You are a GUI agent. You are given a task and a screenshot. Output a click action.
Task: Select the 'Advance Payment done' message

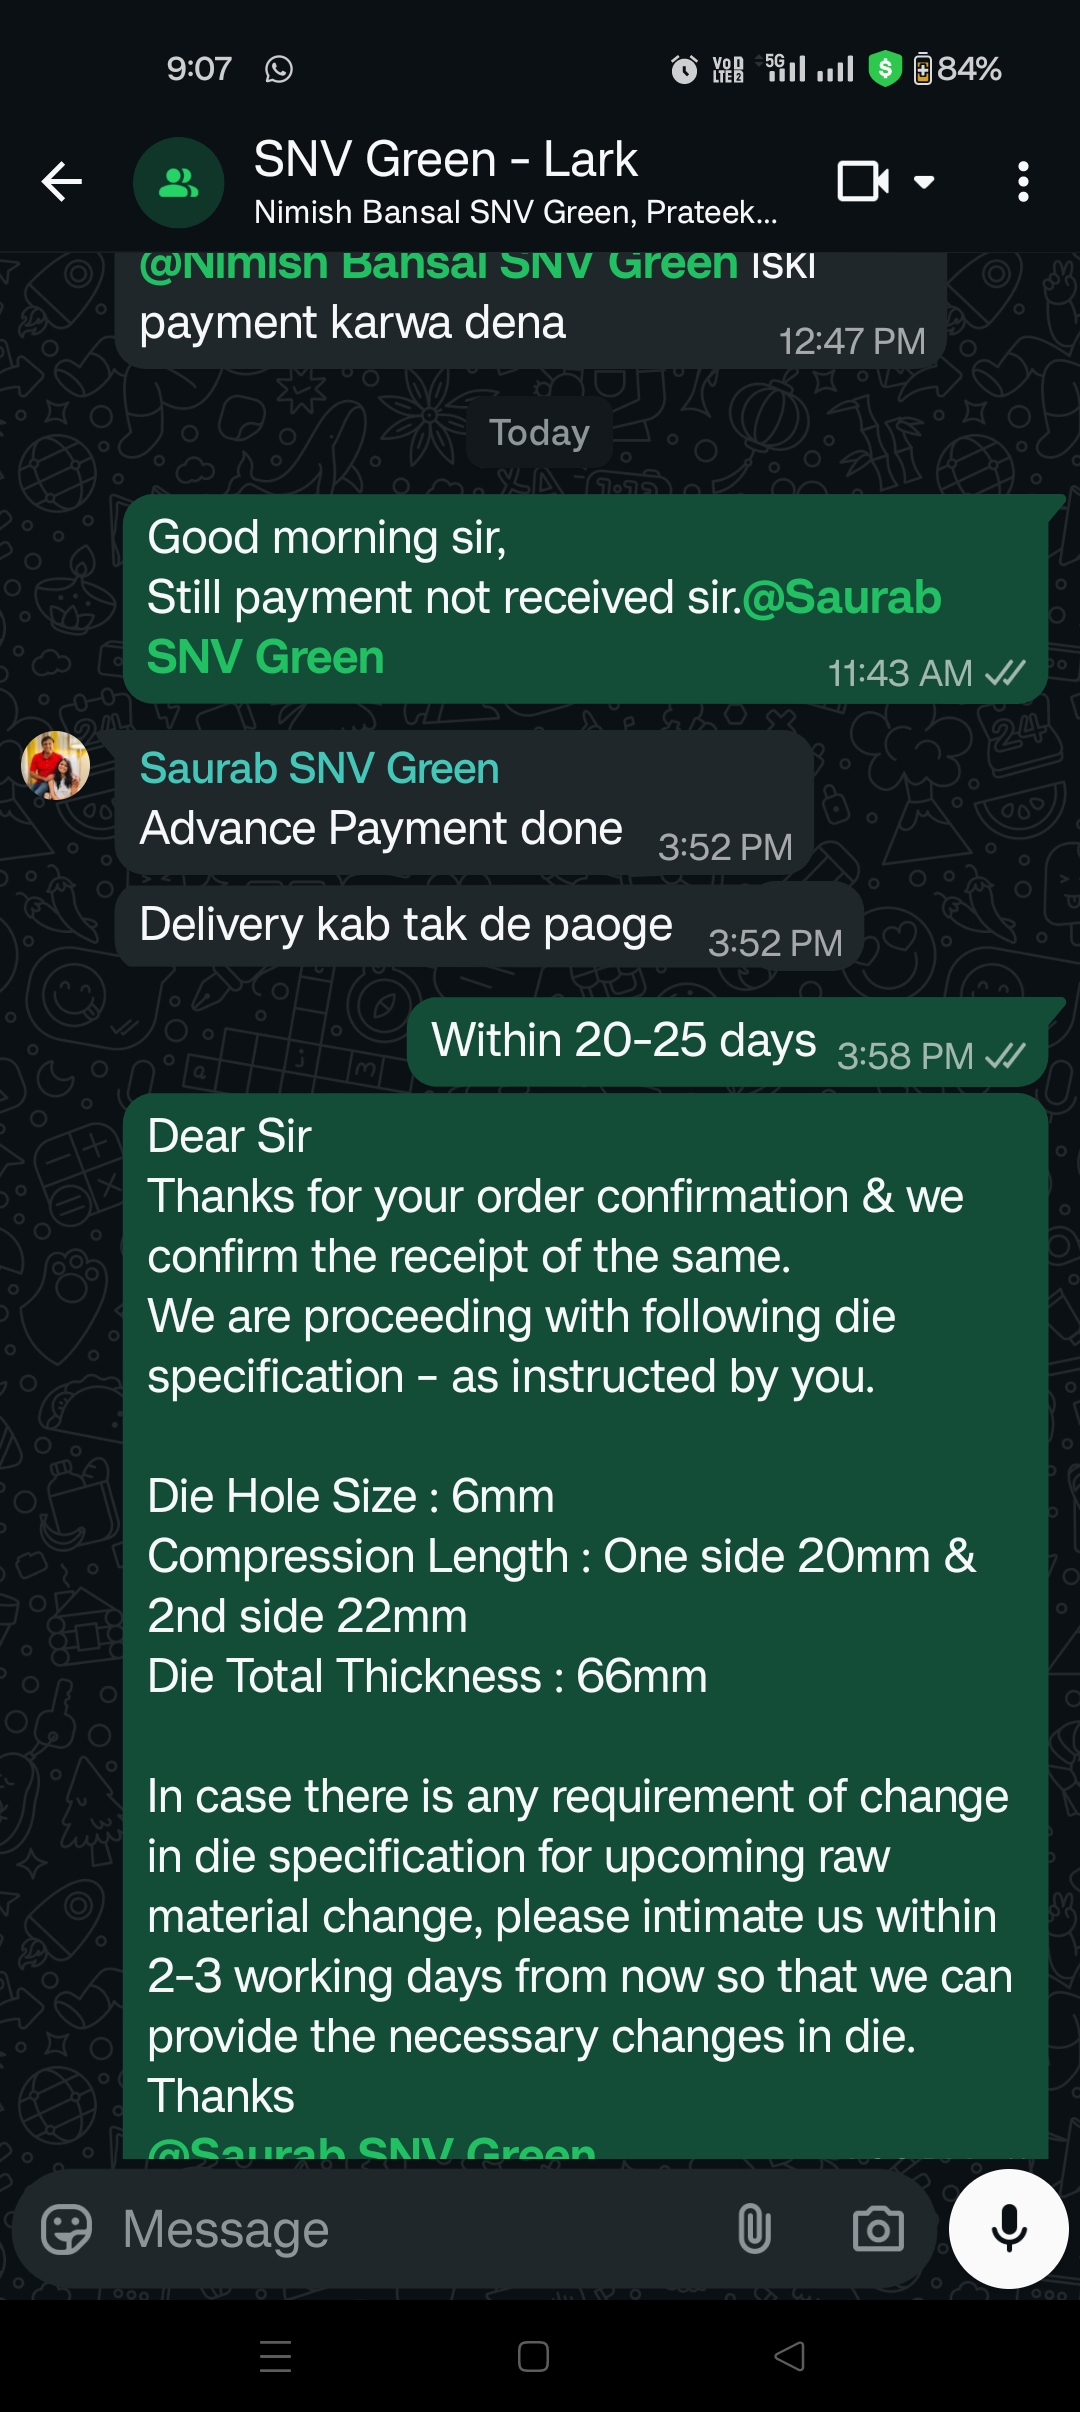point(464,804)
